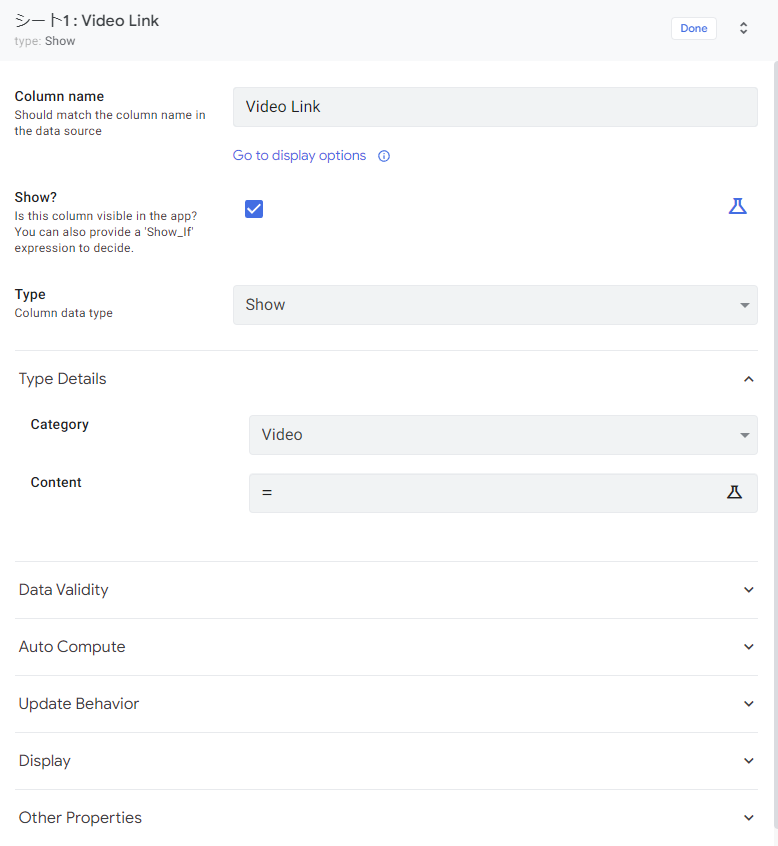Viewport: 778px width, 846px height.
Task: Expand the Other Properties section
Action: pos(749,817)
